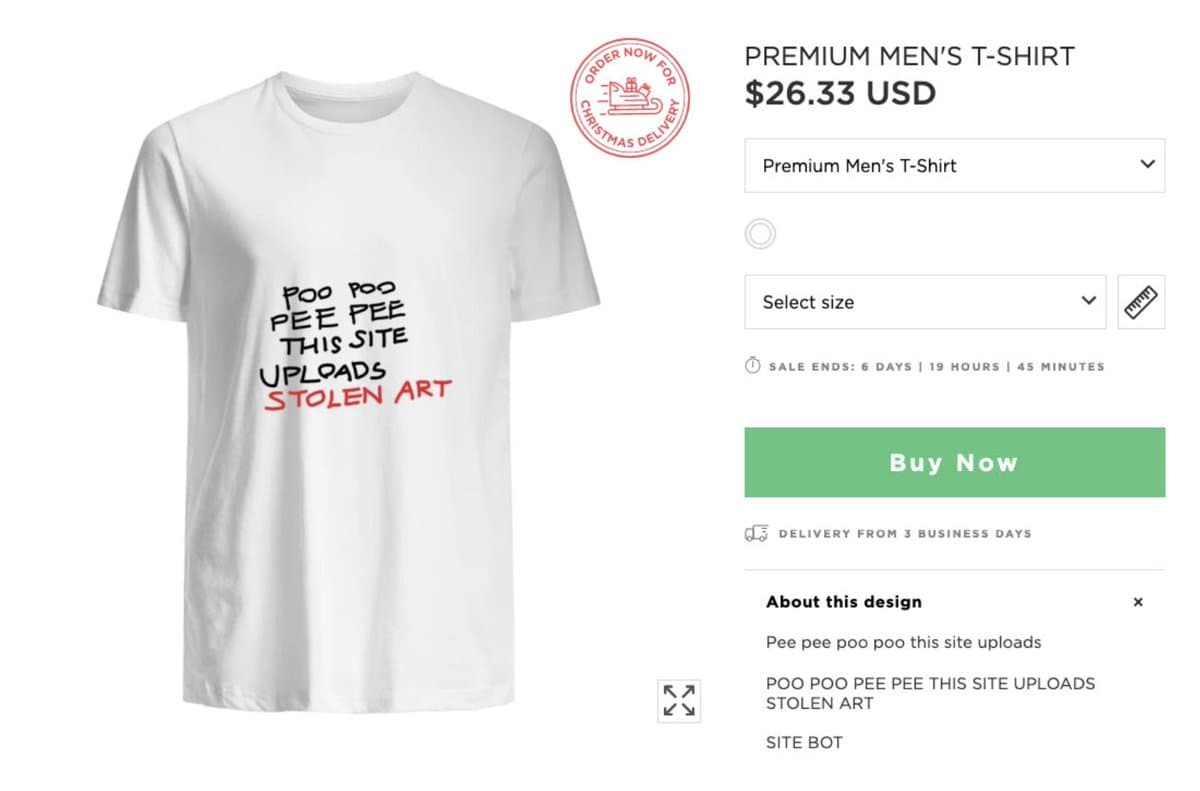Click the uppercase POO POO PEE PEE description tag
Screen dimensions: 1200x791
coord(930,693)
